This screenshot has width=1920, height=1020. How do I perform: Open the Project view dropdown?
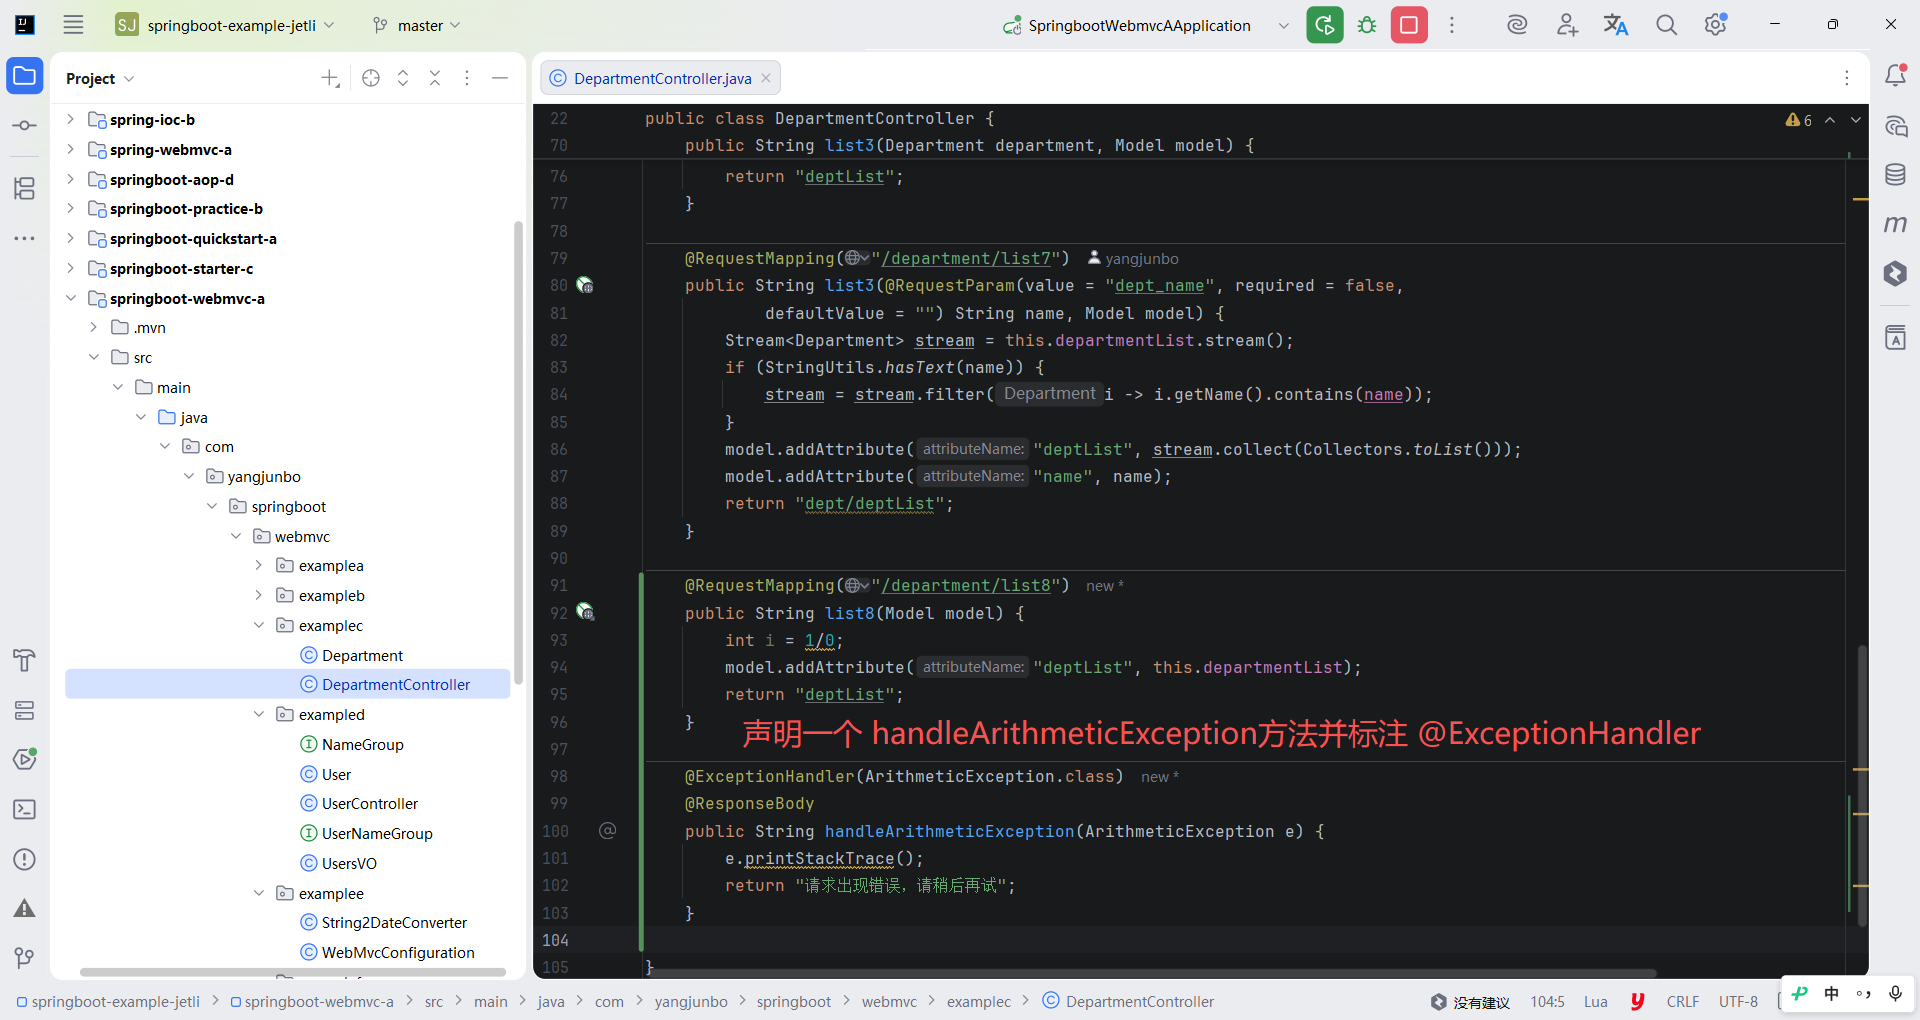click(x=100, y=78)
